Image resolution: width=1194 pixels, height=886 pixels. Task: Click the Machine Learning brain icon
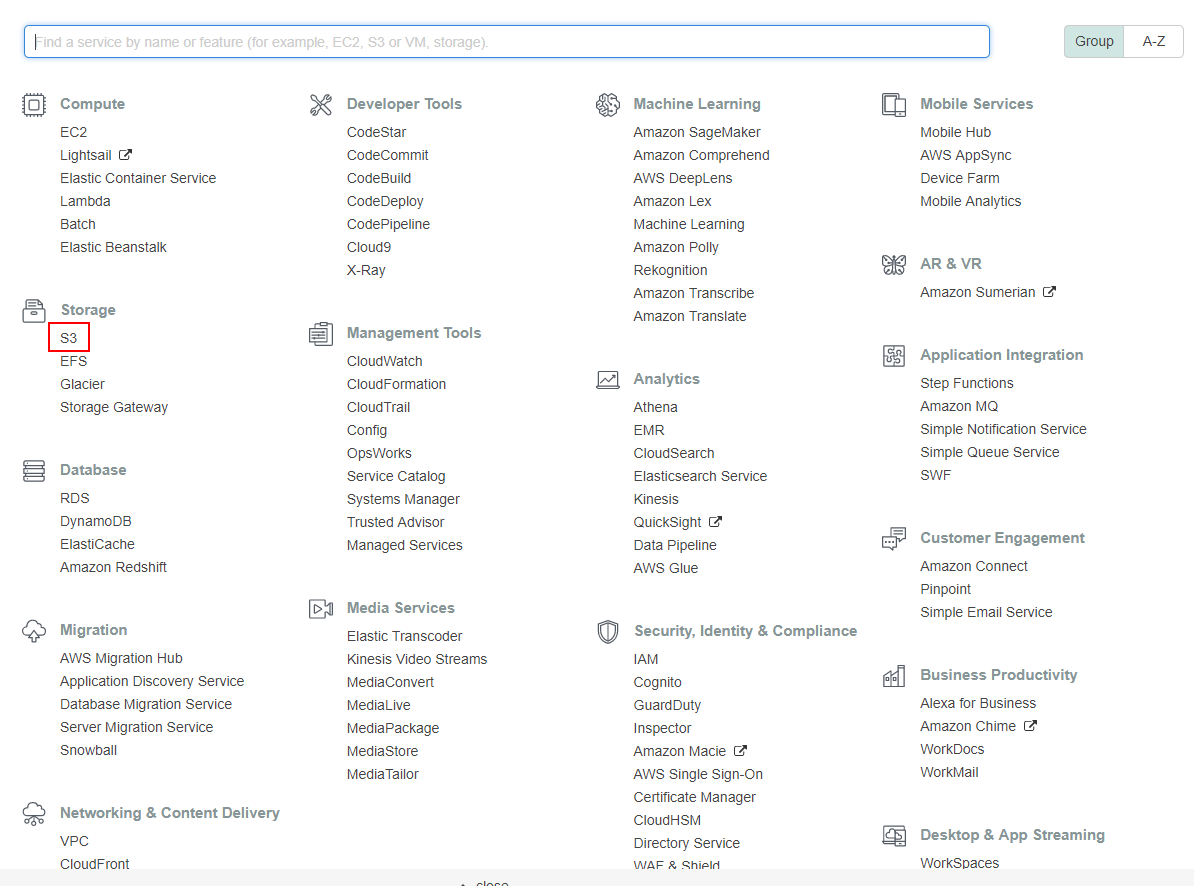point(608,104)
